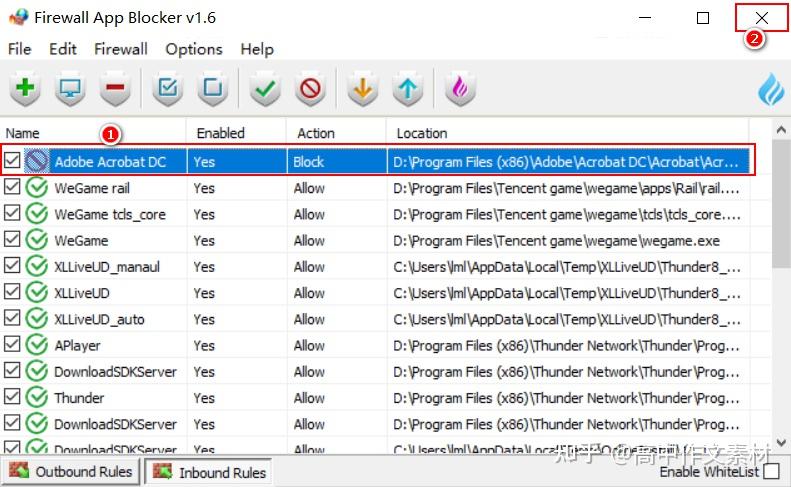Open the Firewall menu

(121, 49)
